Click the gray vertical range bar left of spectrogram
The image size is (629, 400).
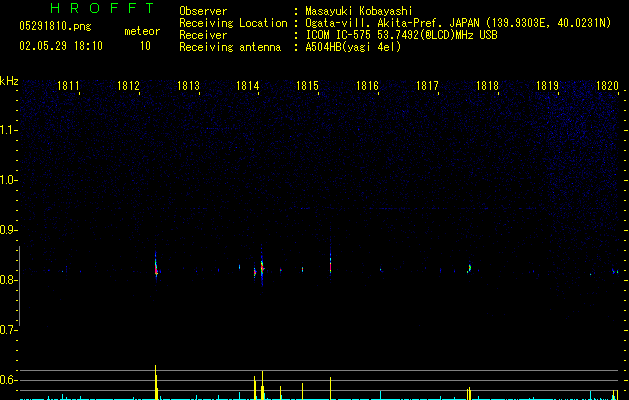click(19, 286)
